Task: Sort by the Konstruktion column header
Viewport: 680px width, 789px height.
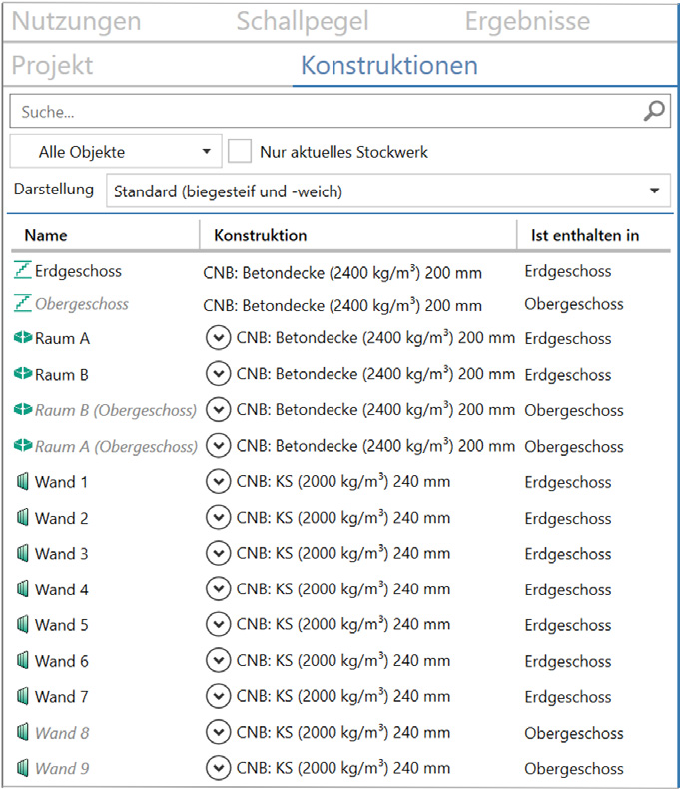Action: (x=261, y=235)
